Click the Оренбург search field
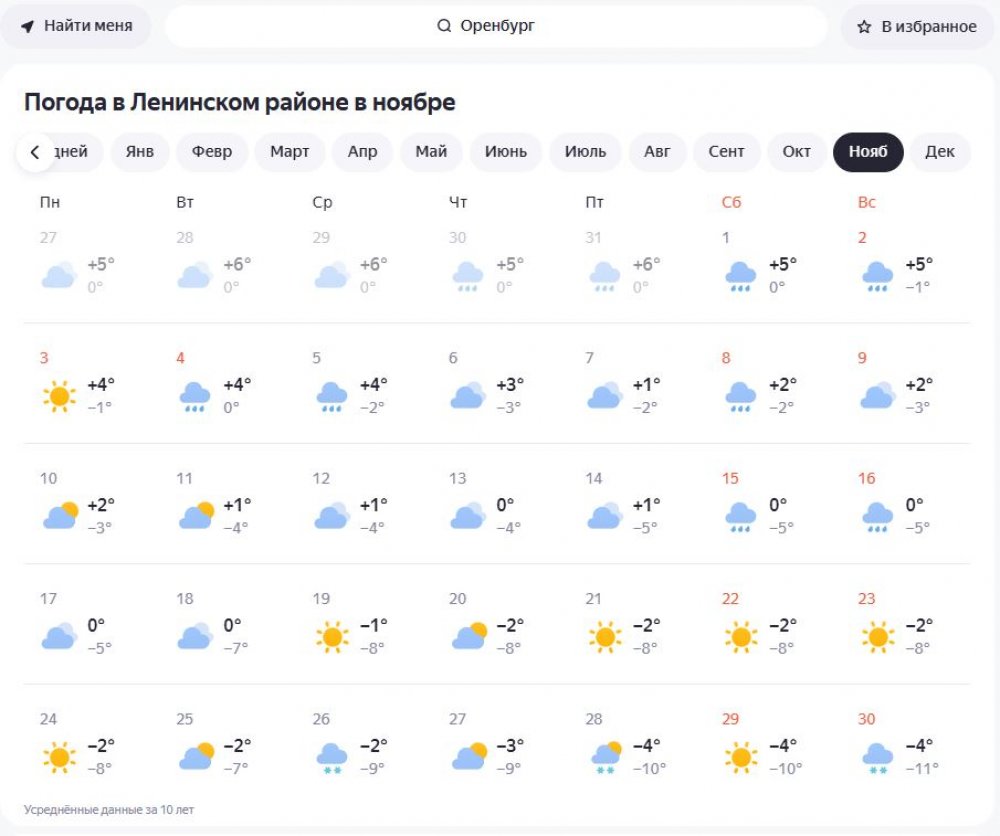 496,26
